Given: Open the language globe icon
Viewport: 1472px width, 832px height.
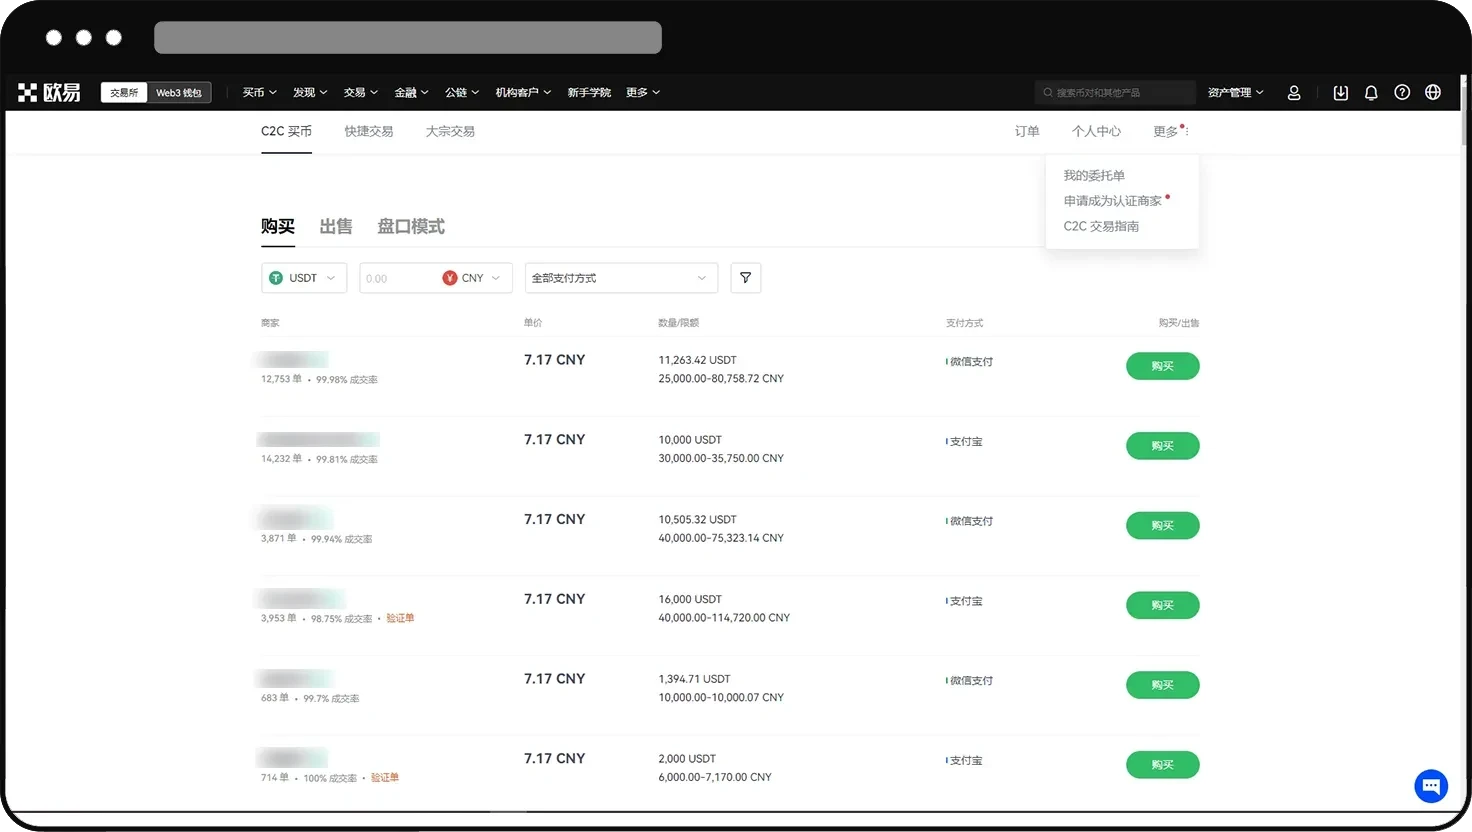Looking at the screenshot, I should pyautogui.click(x=1433, y=92).
